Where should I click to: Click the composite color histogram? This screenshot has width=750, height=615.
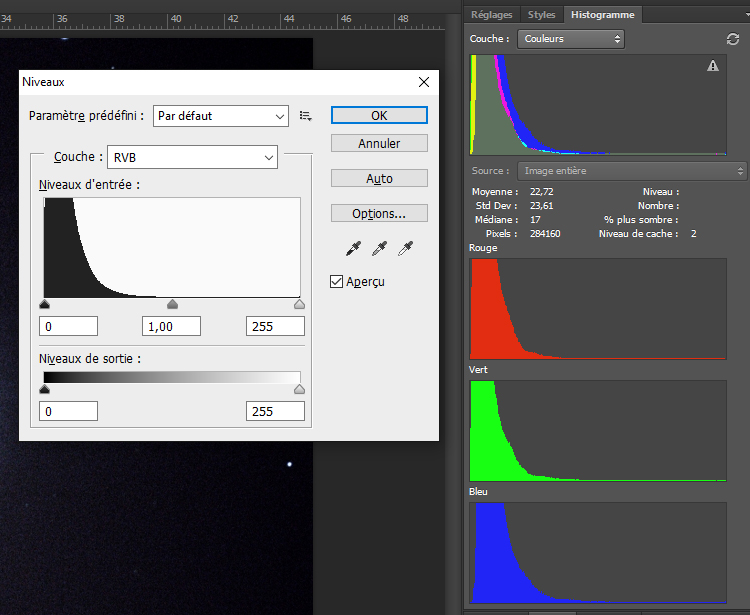pyautogui.click(x=598, y=105)
